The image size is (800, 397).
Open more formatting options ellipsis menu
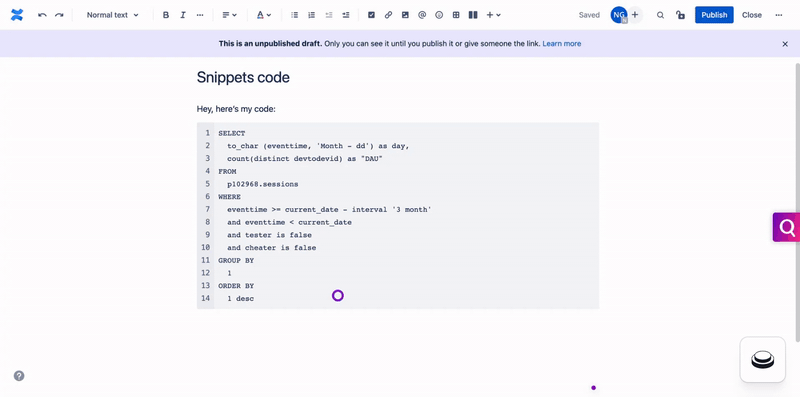pos(199,15)
